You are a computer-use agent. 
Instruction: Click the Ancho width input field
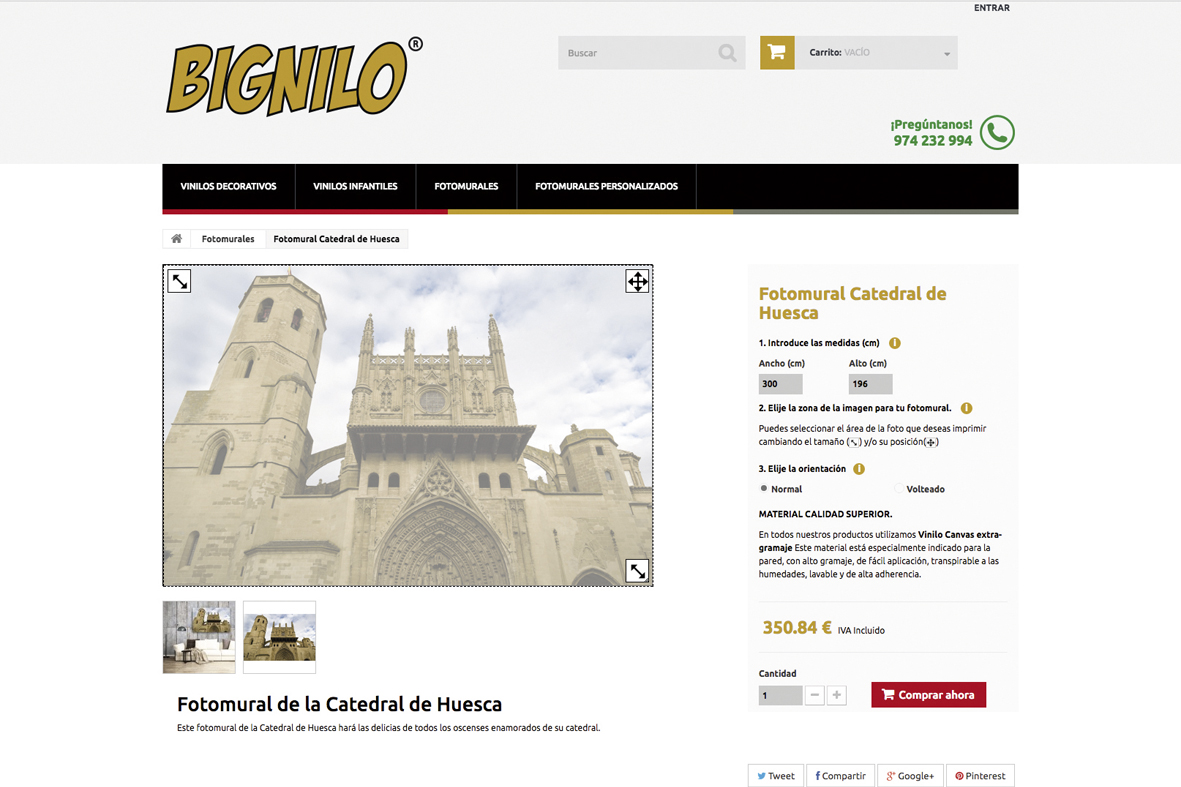click(780, 384)
